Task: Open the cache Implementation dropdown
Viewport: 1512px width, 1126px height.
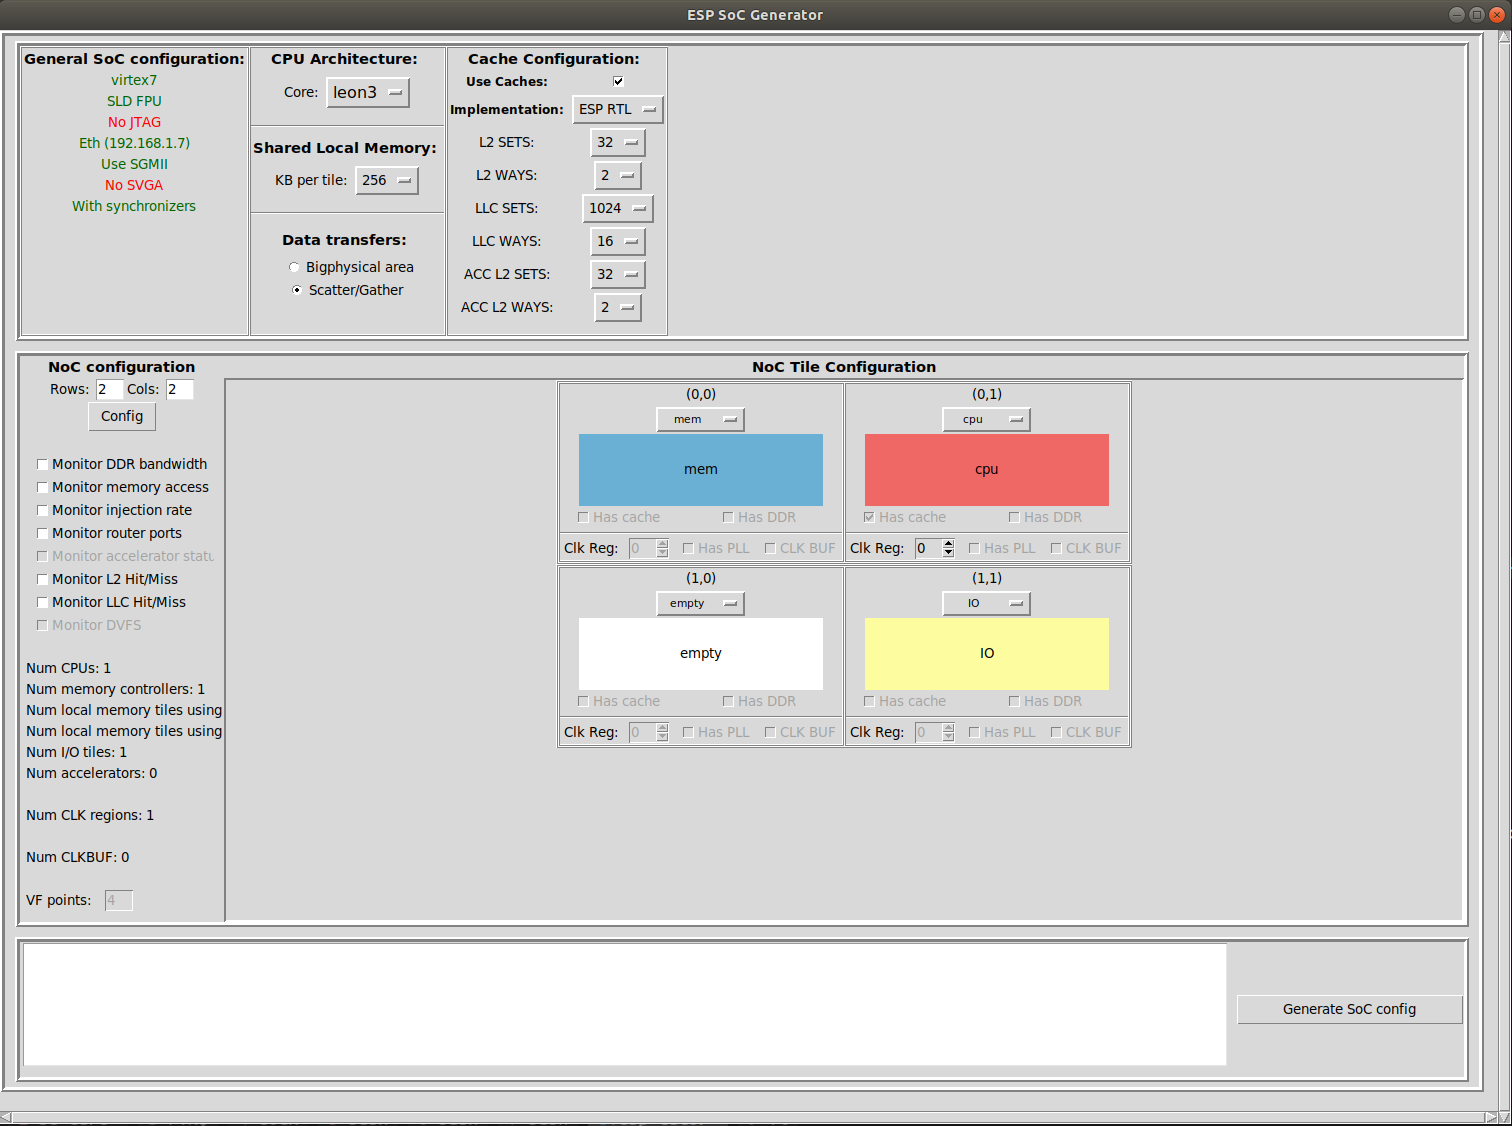Action: [x=617, y=109]
